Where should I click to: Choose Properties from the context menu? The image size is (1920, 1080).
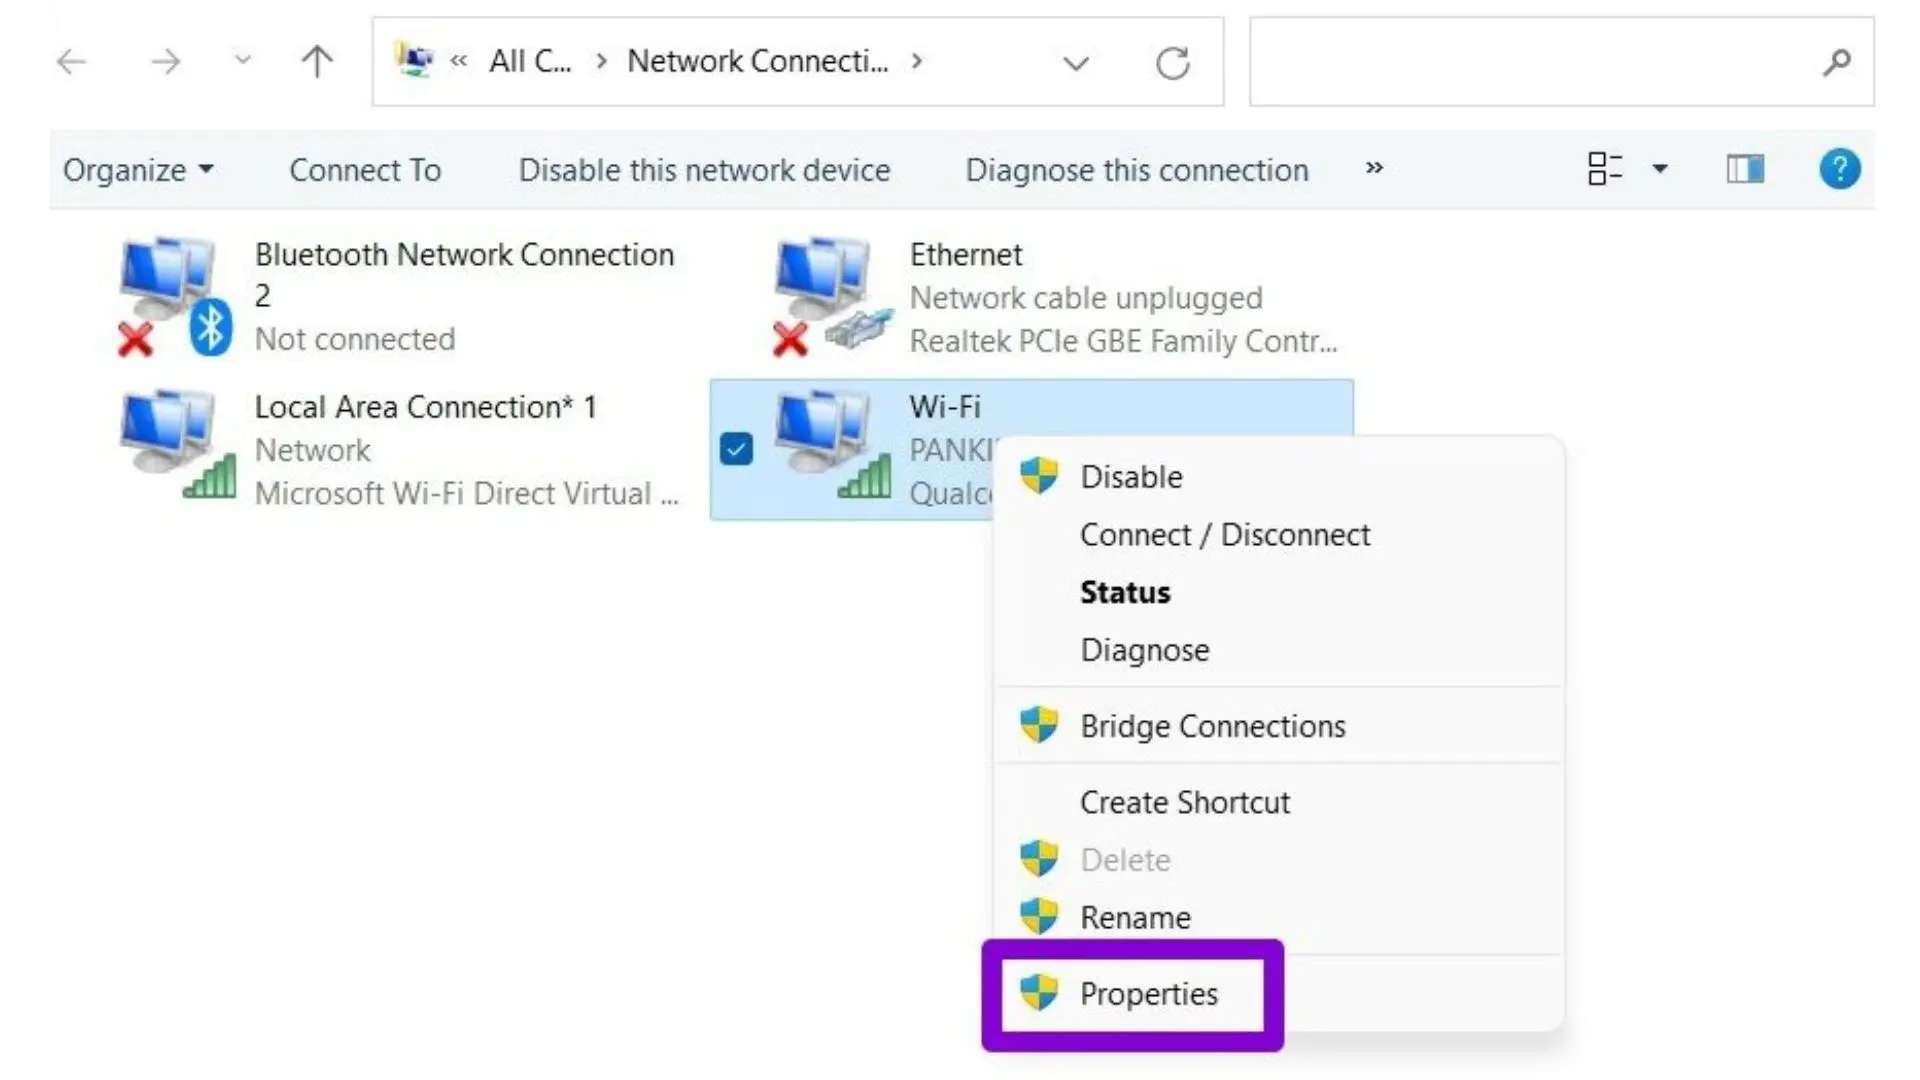click(x=1148, y=994)
